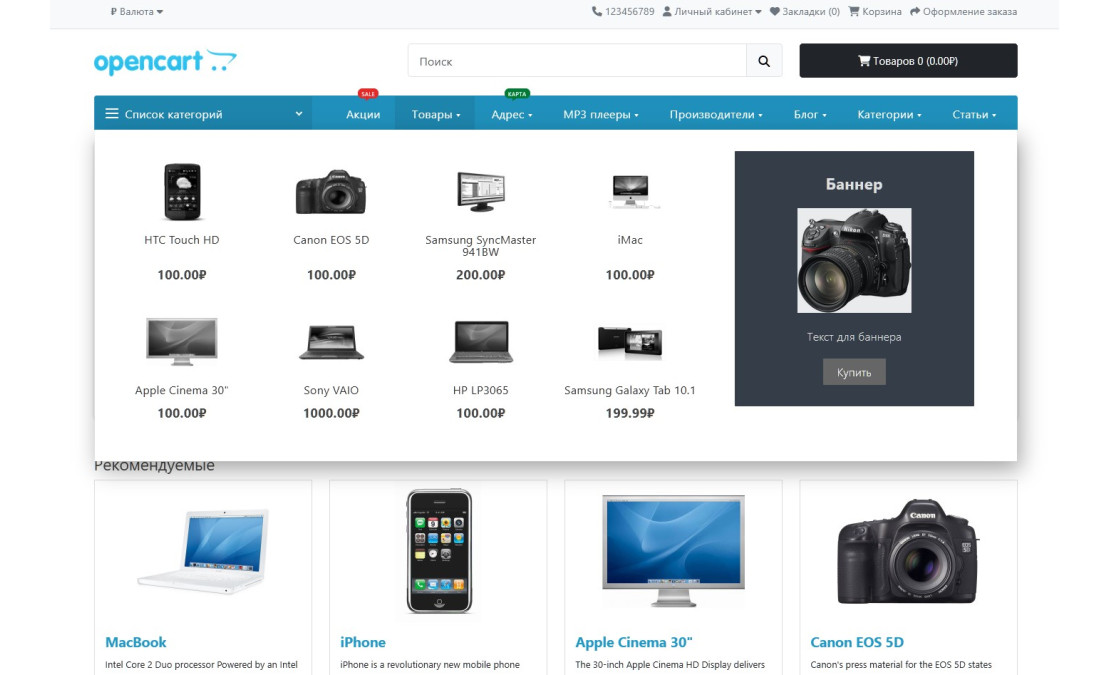This screenshot has width=1110, height=675.
Task: Open the Производители menu
Action: click(x=716, y=114)
